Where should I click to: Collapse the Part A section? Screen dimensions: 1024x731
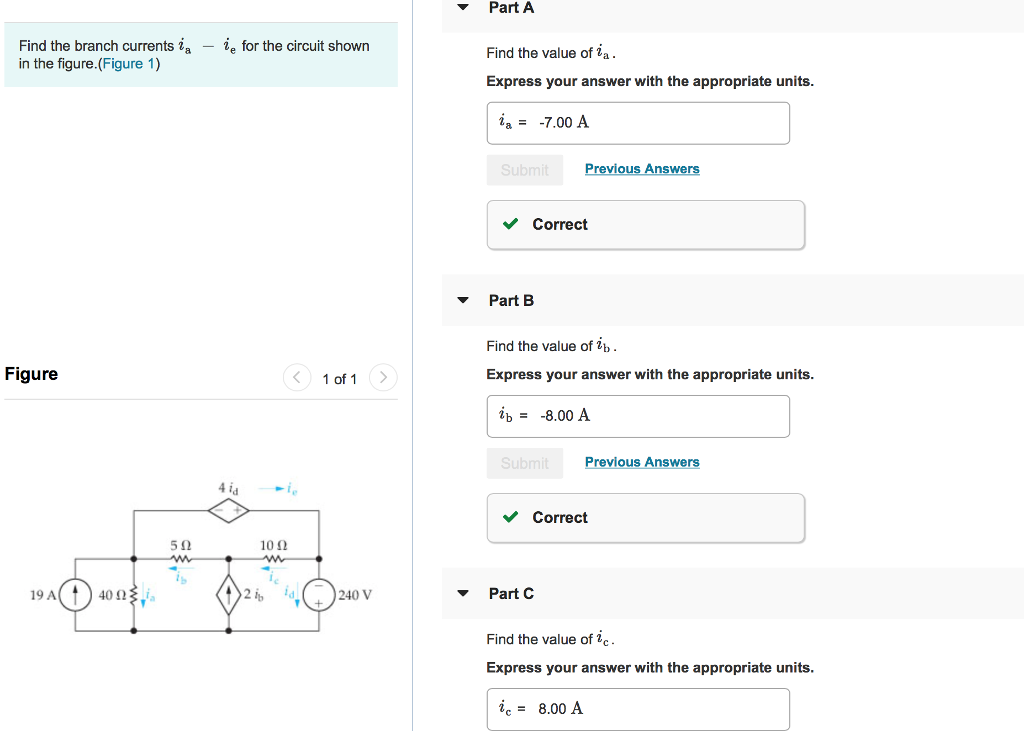click(x=462, y=7)
